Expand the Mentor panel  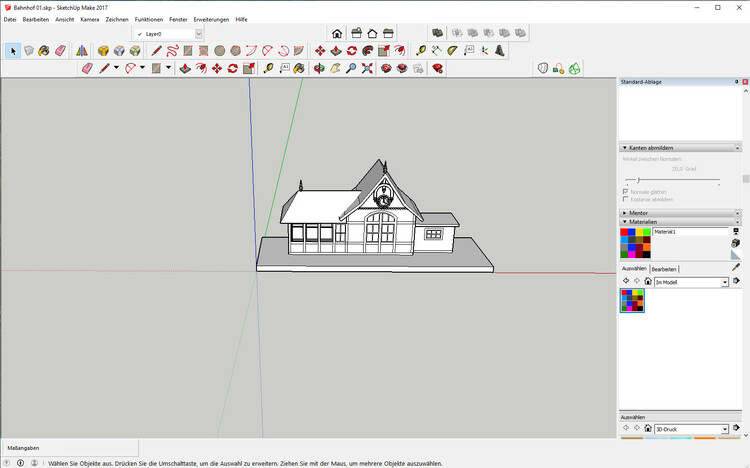tap(625, 213)
